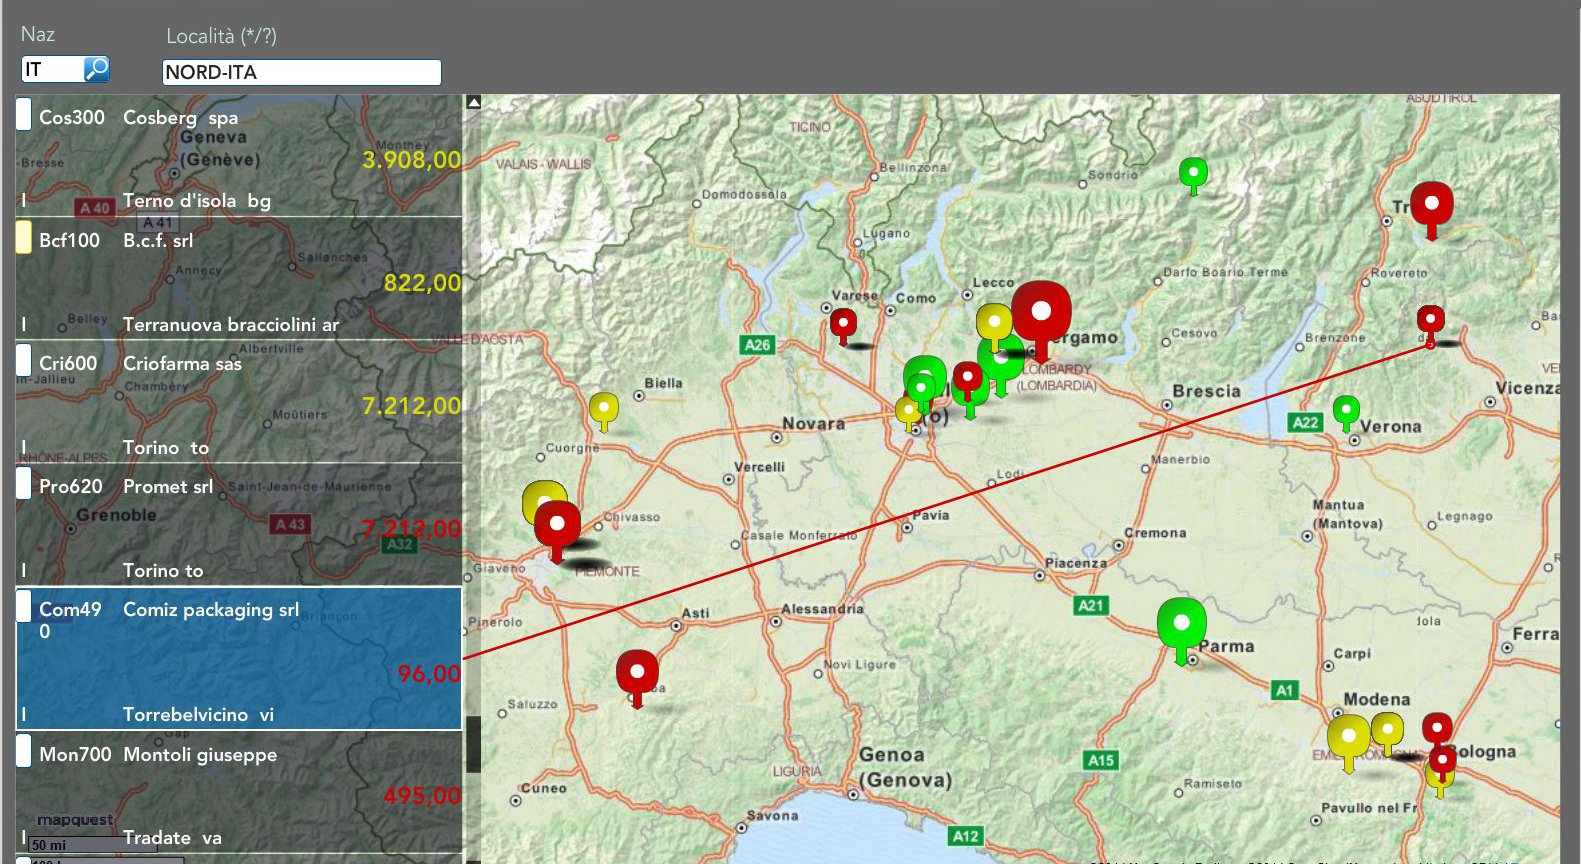Screen dimensions: 1581x864
Task: Focus the Località field with NORD-ITA
Action: [301, 72]
